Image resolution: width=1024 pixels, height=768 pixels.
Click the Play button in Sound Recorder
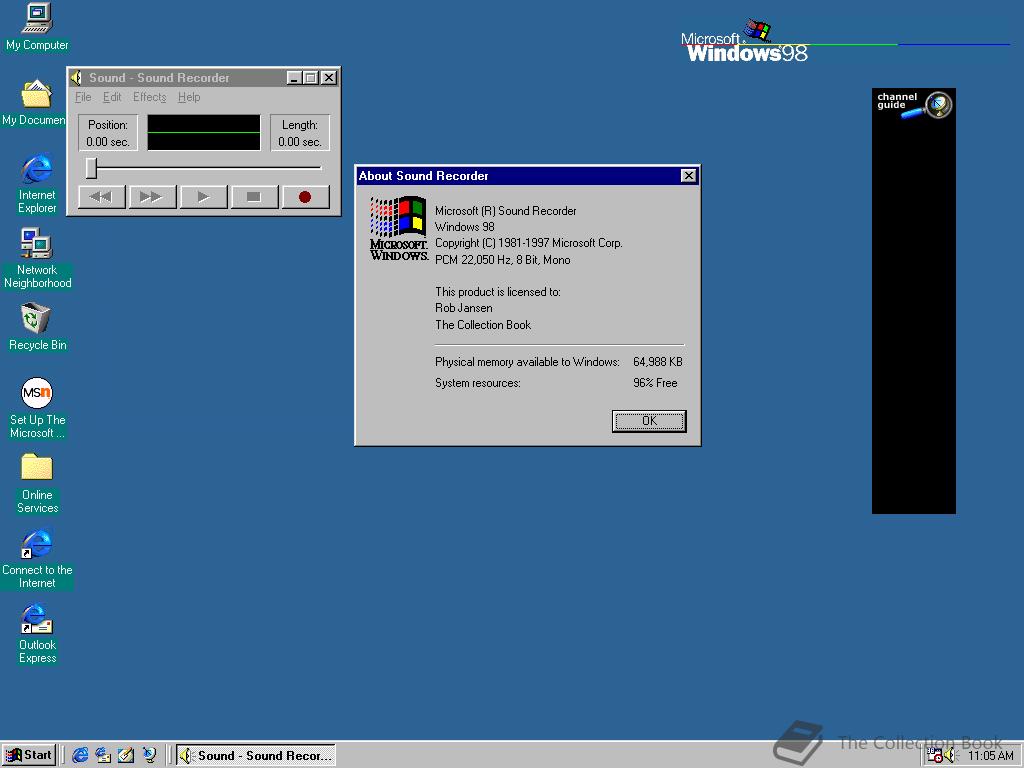[x=203, y=197]
